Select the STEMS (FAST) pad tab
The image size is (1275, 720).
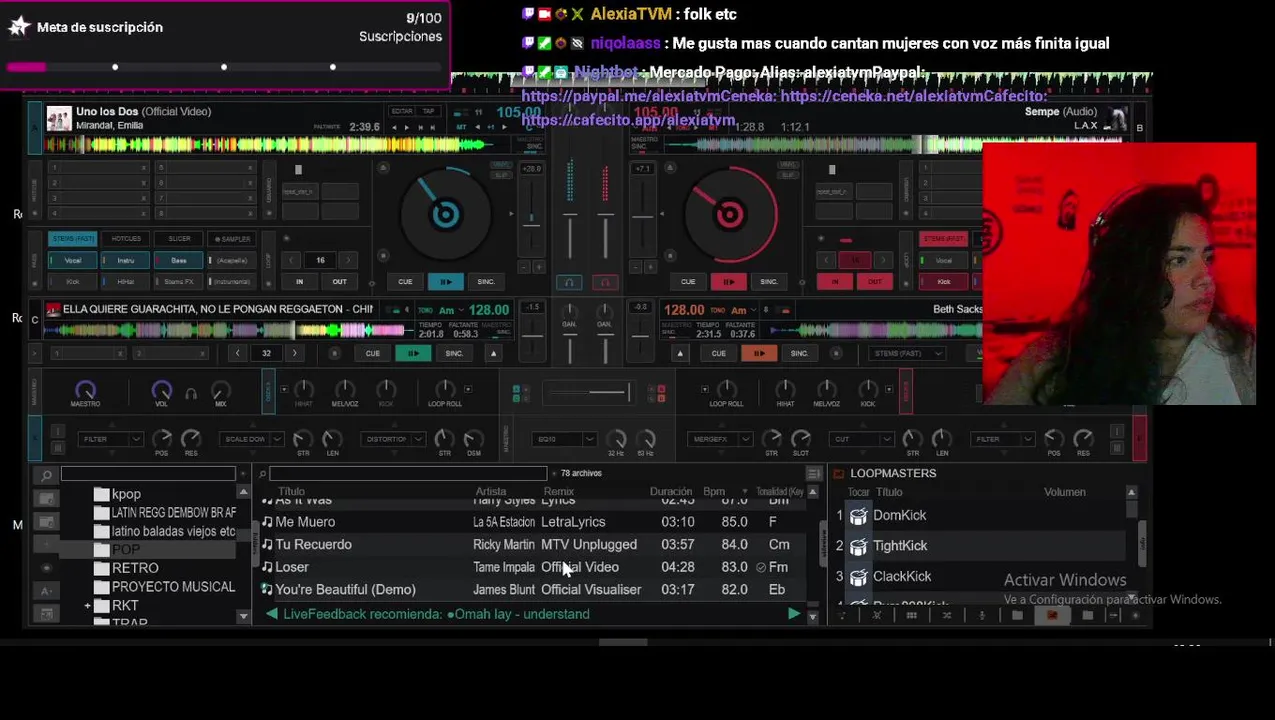(x=73, y=239)
